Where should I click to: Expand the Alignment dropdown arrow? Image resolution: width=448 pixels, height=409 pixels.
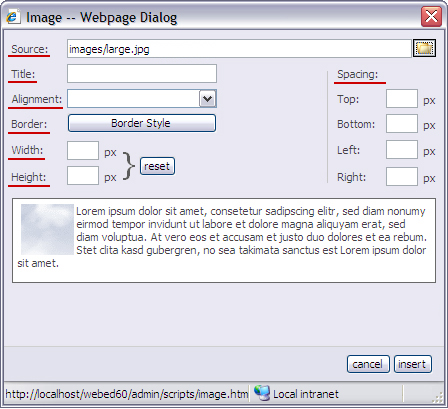click(207, 99)
